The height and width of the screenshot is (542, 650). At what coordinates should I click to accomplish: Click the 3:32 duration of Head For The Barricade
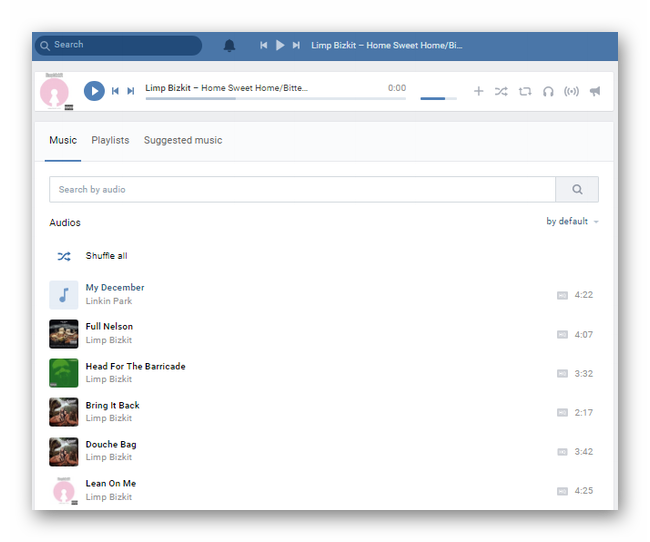pos(584,373)
